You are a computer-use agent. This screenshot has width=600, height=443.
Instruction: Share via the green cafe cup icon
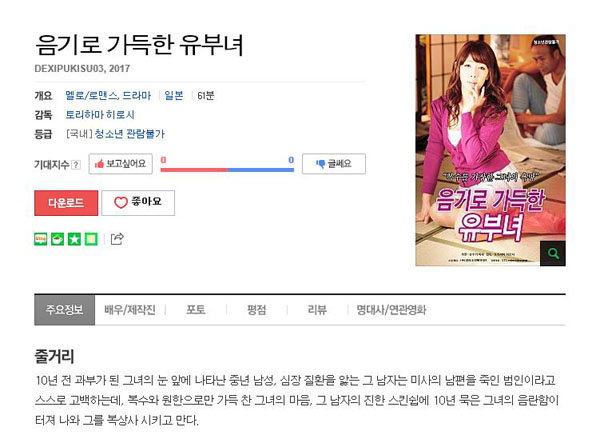coord(57,239)
